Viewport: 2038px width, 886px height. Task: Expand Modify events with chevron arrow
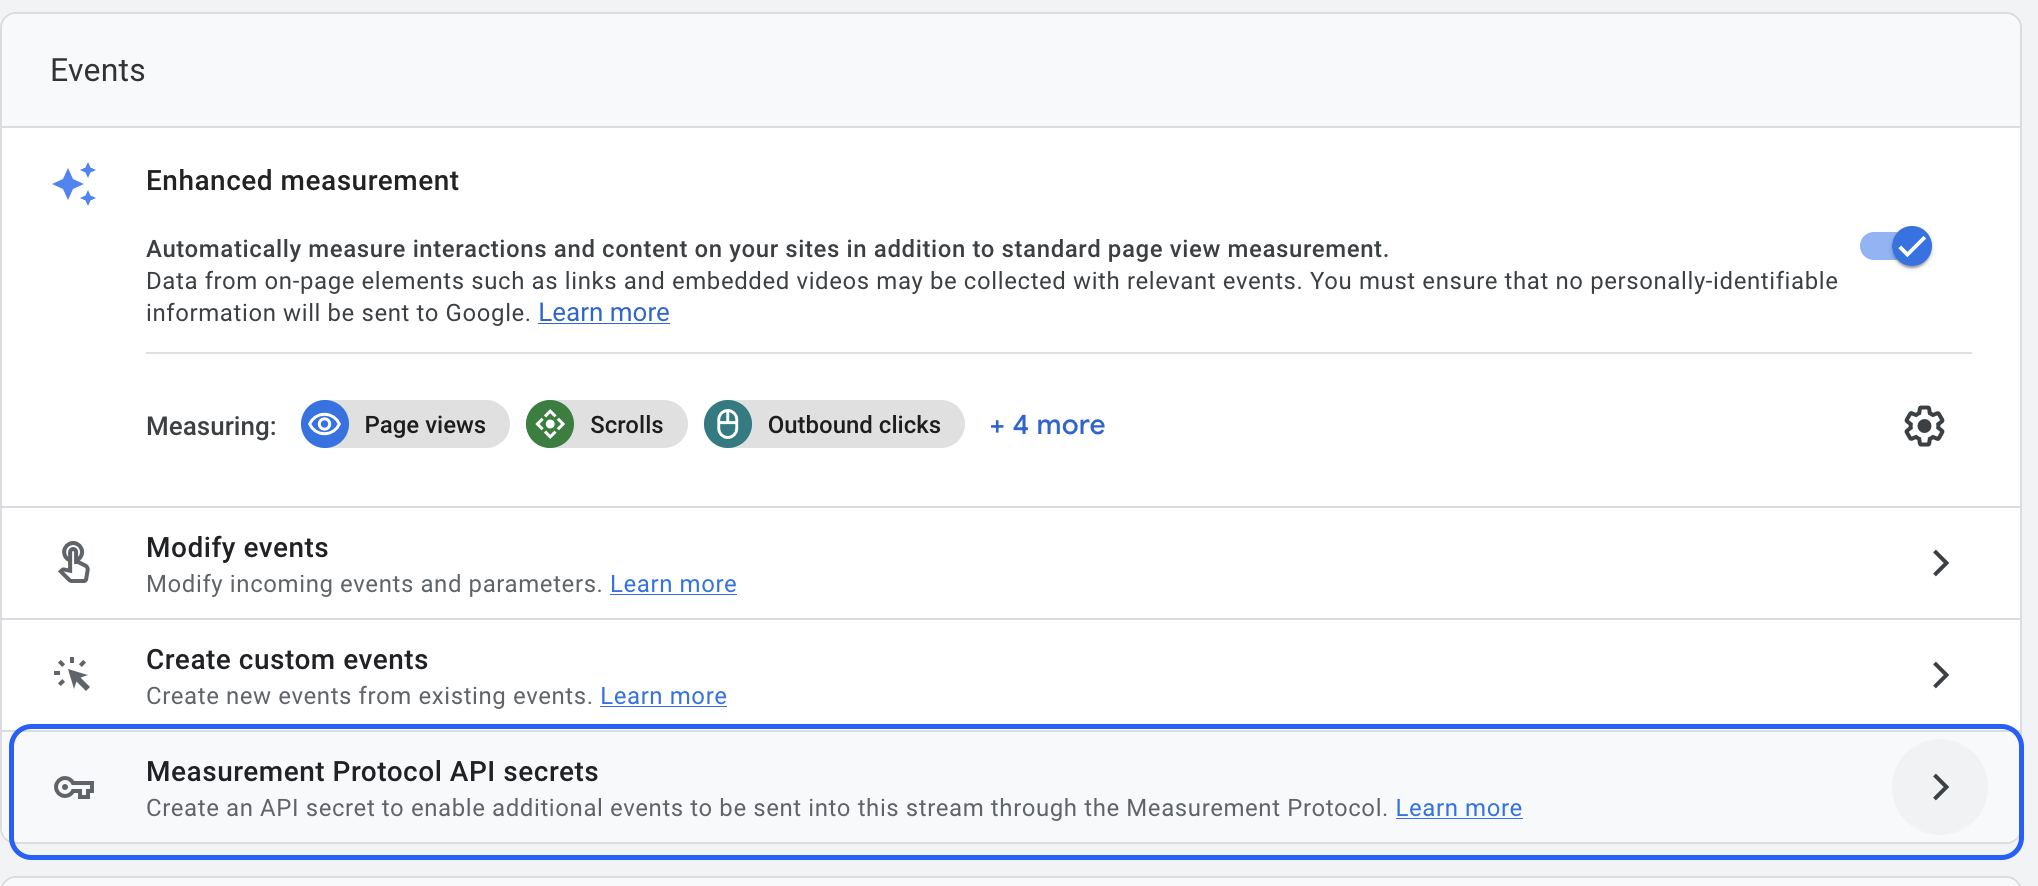(x=1940, y=563)
